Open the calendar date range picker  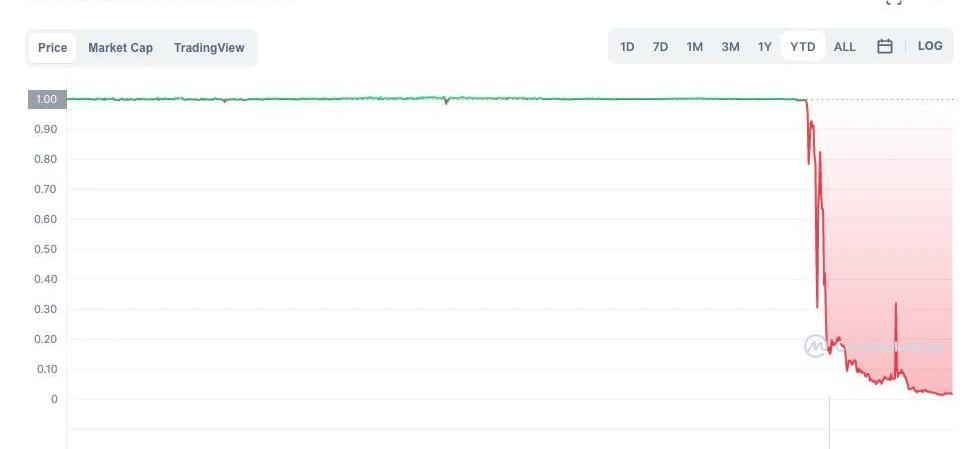(884, 47)
